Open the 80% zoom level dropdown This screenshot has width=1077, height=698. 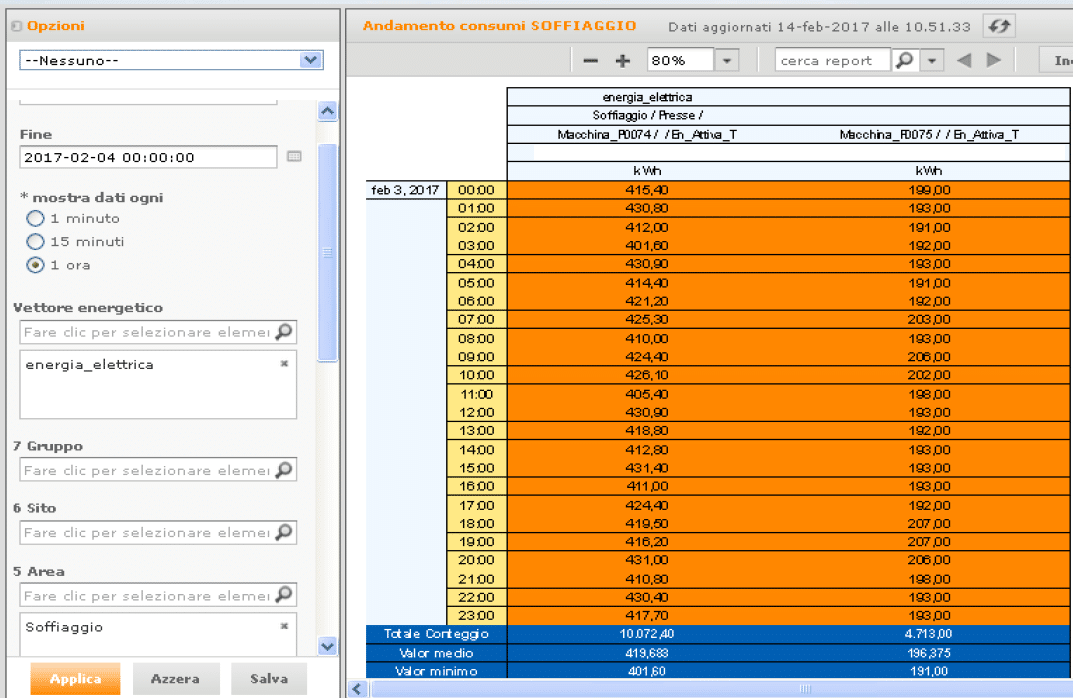(726, 61)
